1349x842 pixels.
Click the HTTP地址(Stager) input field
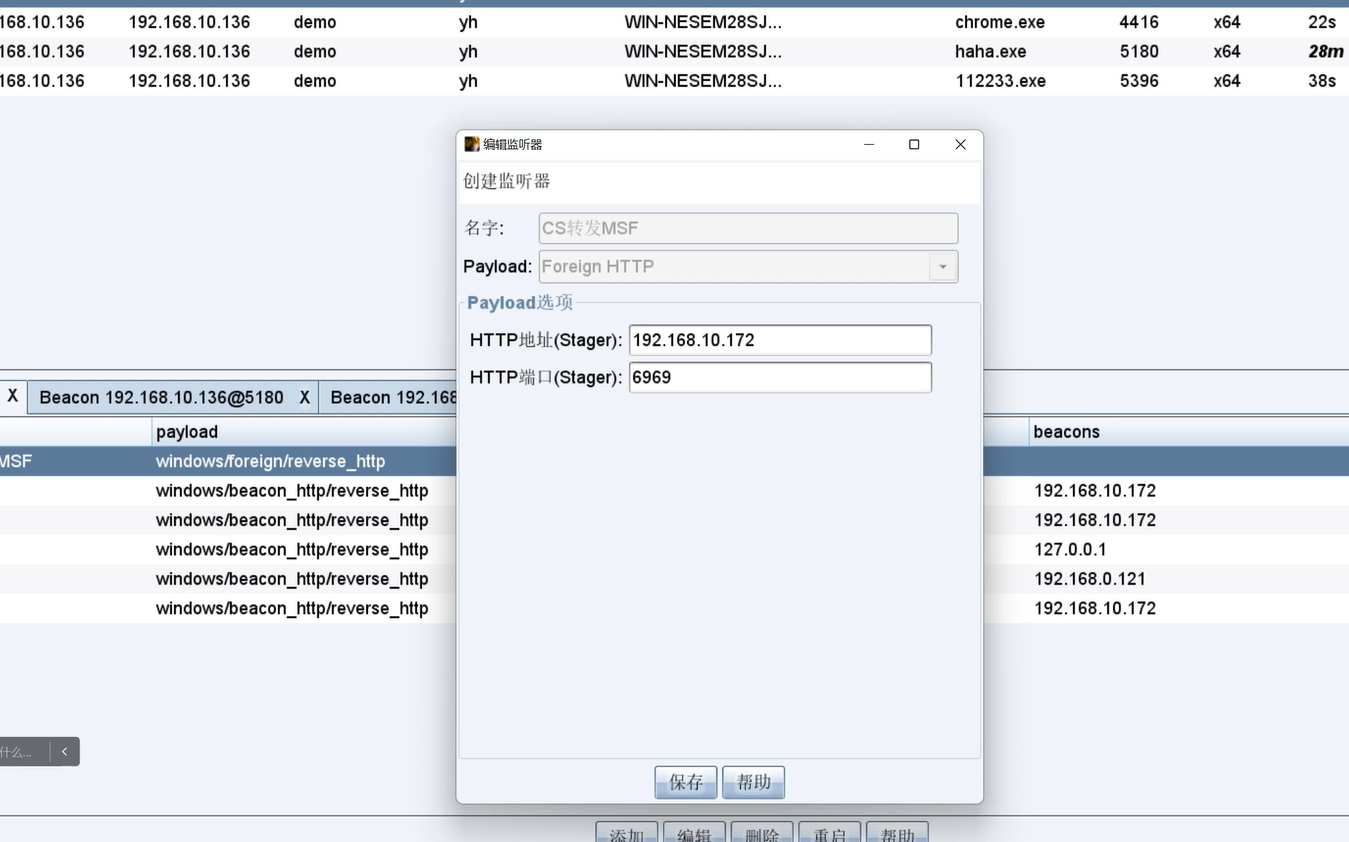(780, 340)
